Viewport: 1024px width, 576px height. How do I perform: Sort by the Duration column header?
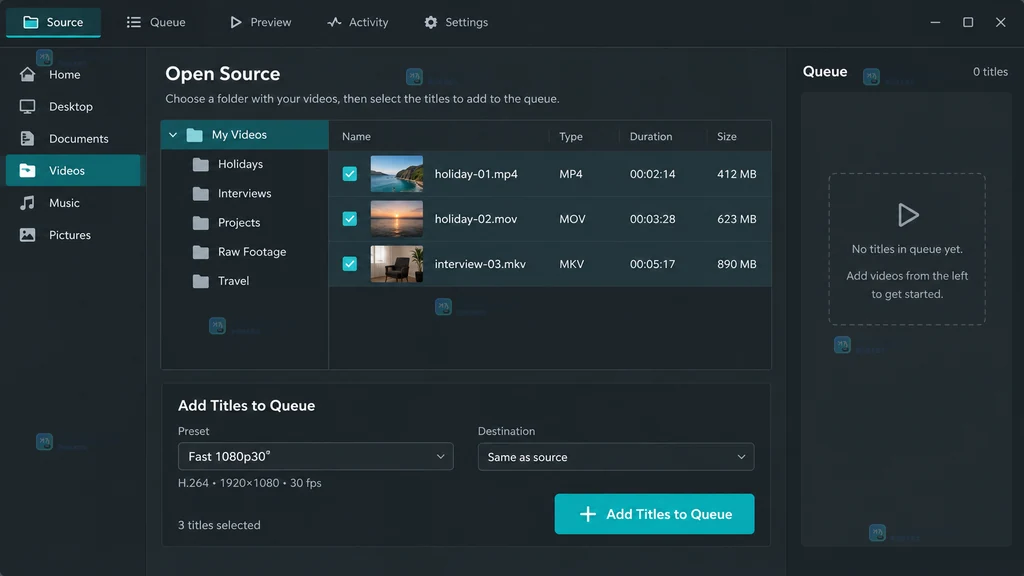650,136
